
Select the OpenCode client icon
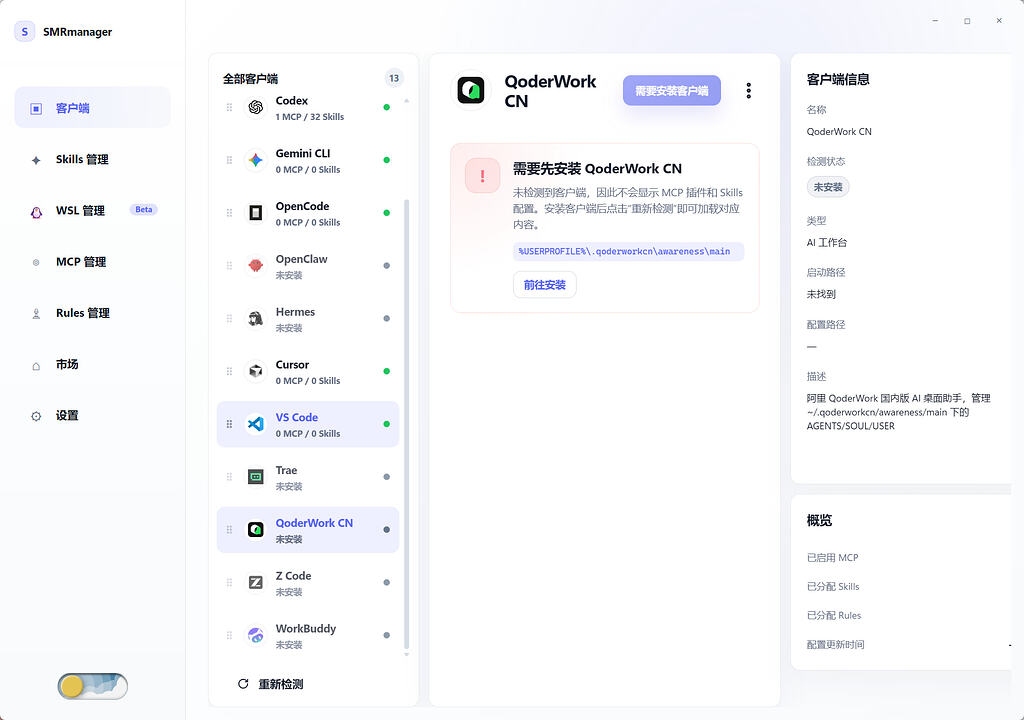[x=255, y=213]
